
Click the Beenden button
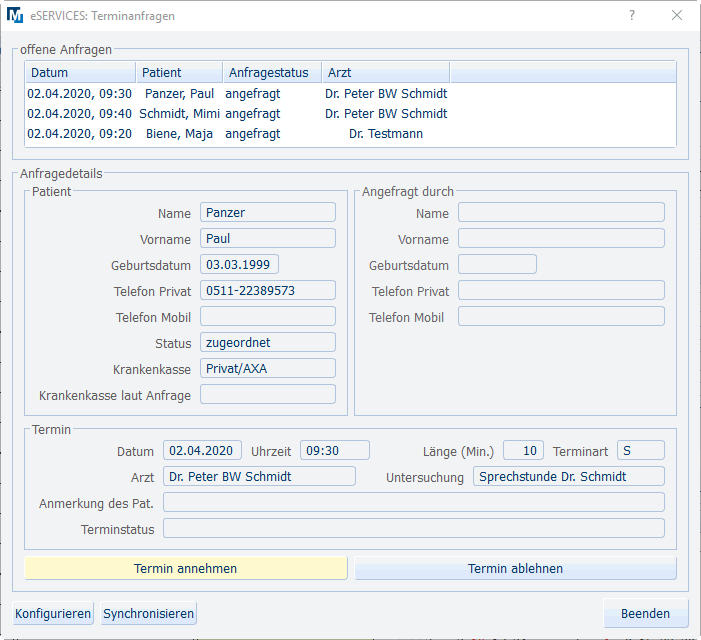(646, 613)
